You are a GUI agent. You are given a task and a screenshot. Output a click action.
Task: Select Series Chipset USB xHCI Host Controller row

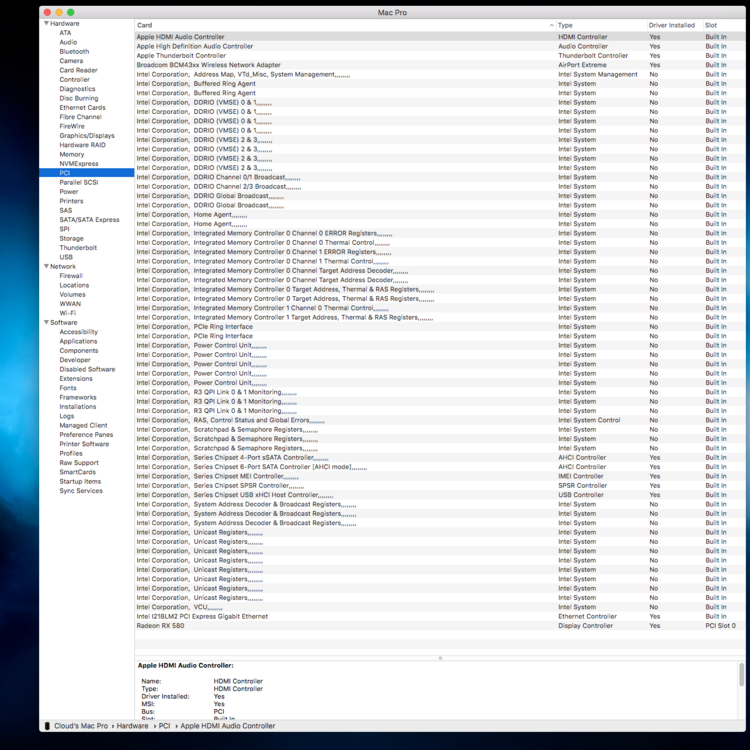(440, 495)
